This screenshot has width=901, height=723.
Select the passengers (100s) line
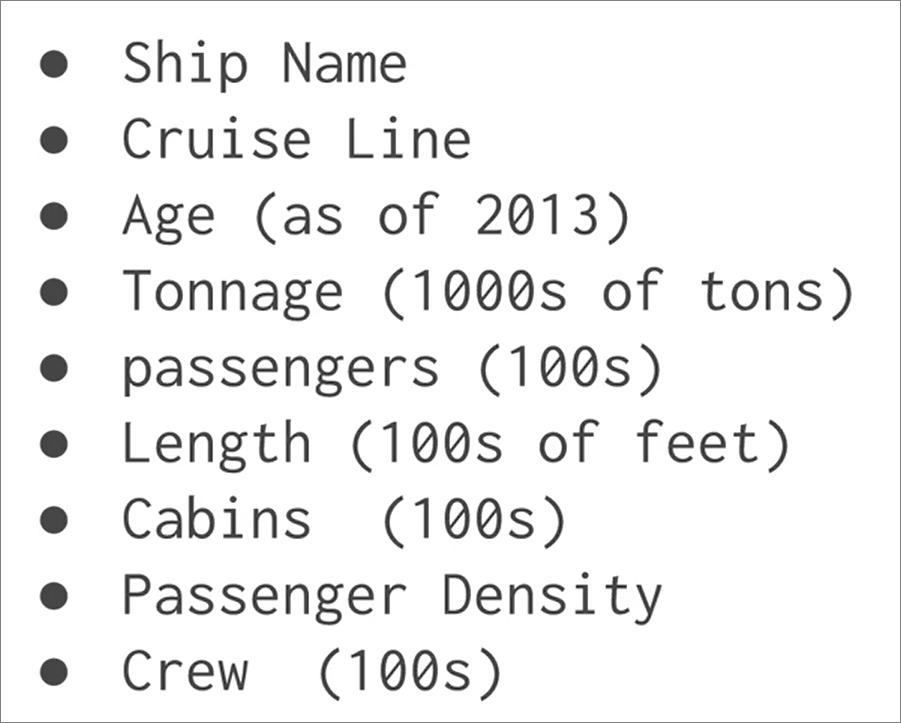click(x=393, y=370)
